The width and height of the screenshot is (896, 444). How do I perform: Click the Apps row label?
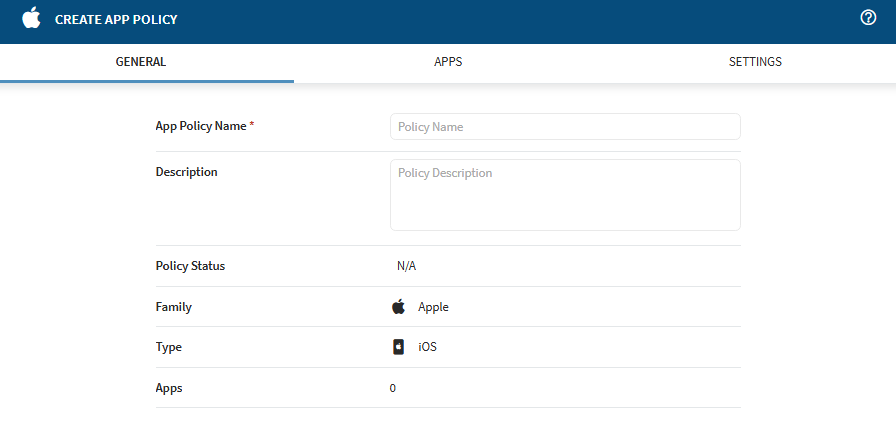click(169, 388)
